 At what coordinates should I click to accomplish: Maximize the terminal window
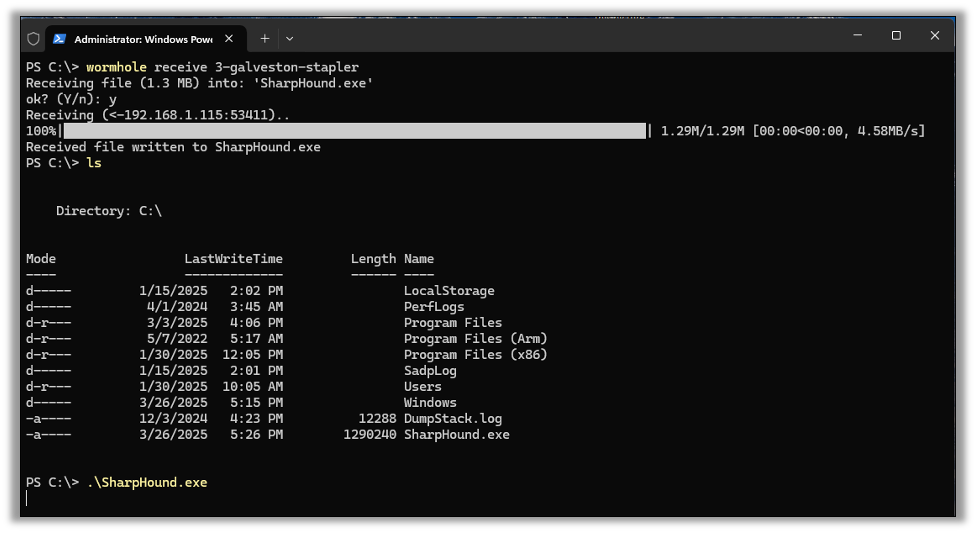896,35
